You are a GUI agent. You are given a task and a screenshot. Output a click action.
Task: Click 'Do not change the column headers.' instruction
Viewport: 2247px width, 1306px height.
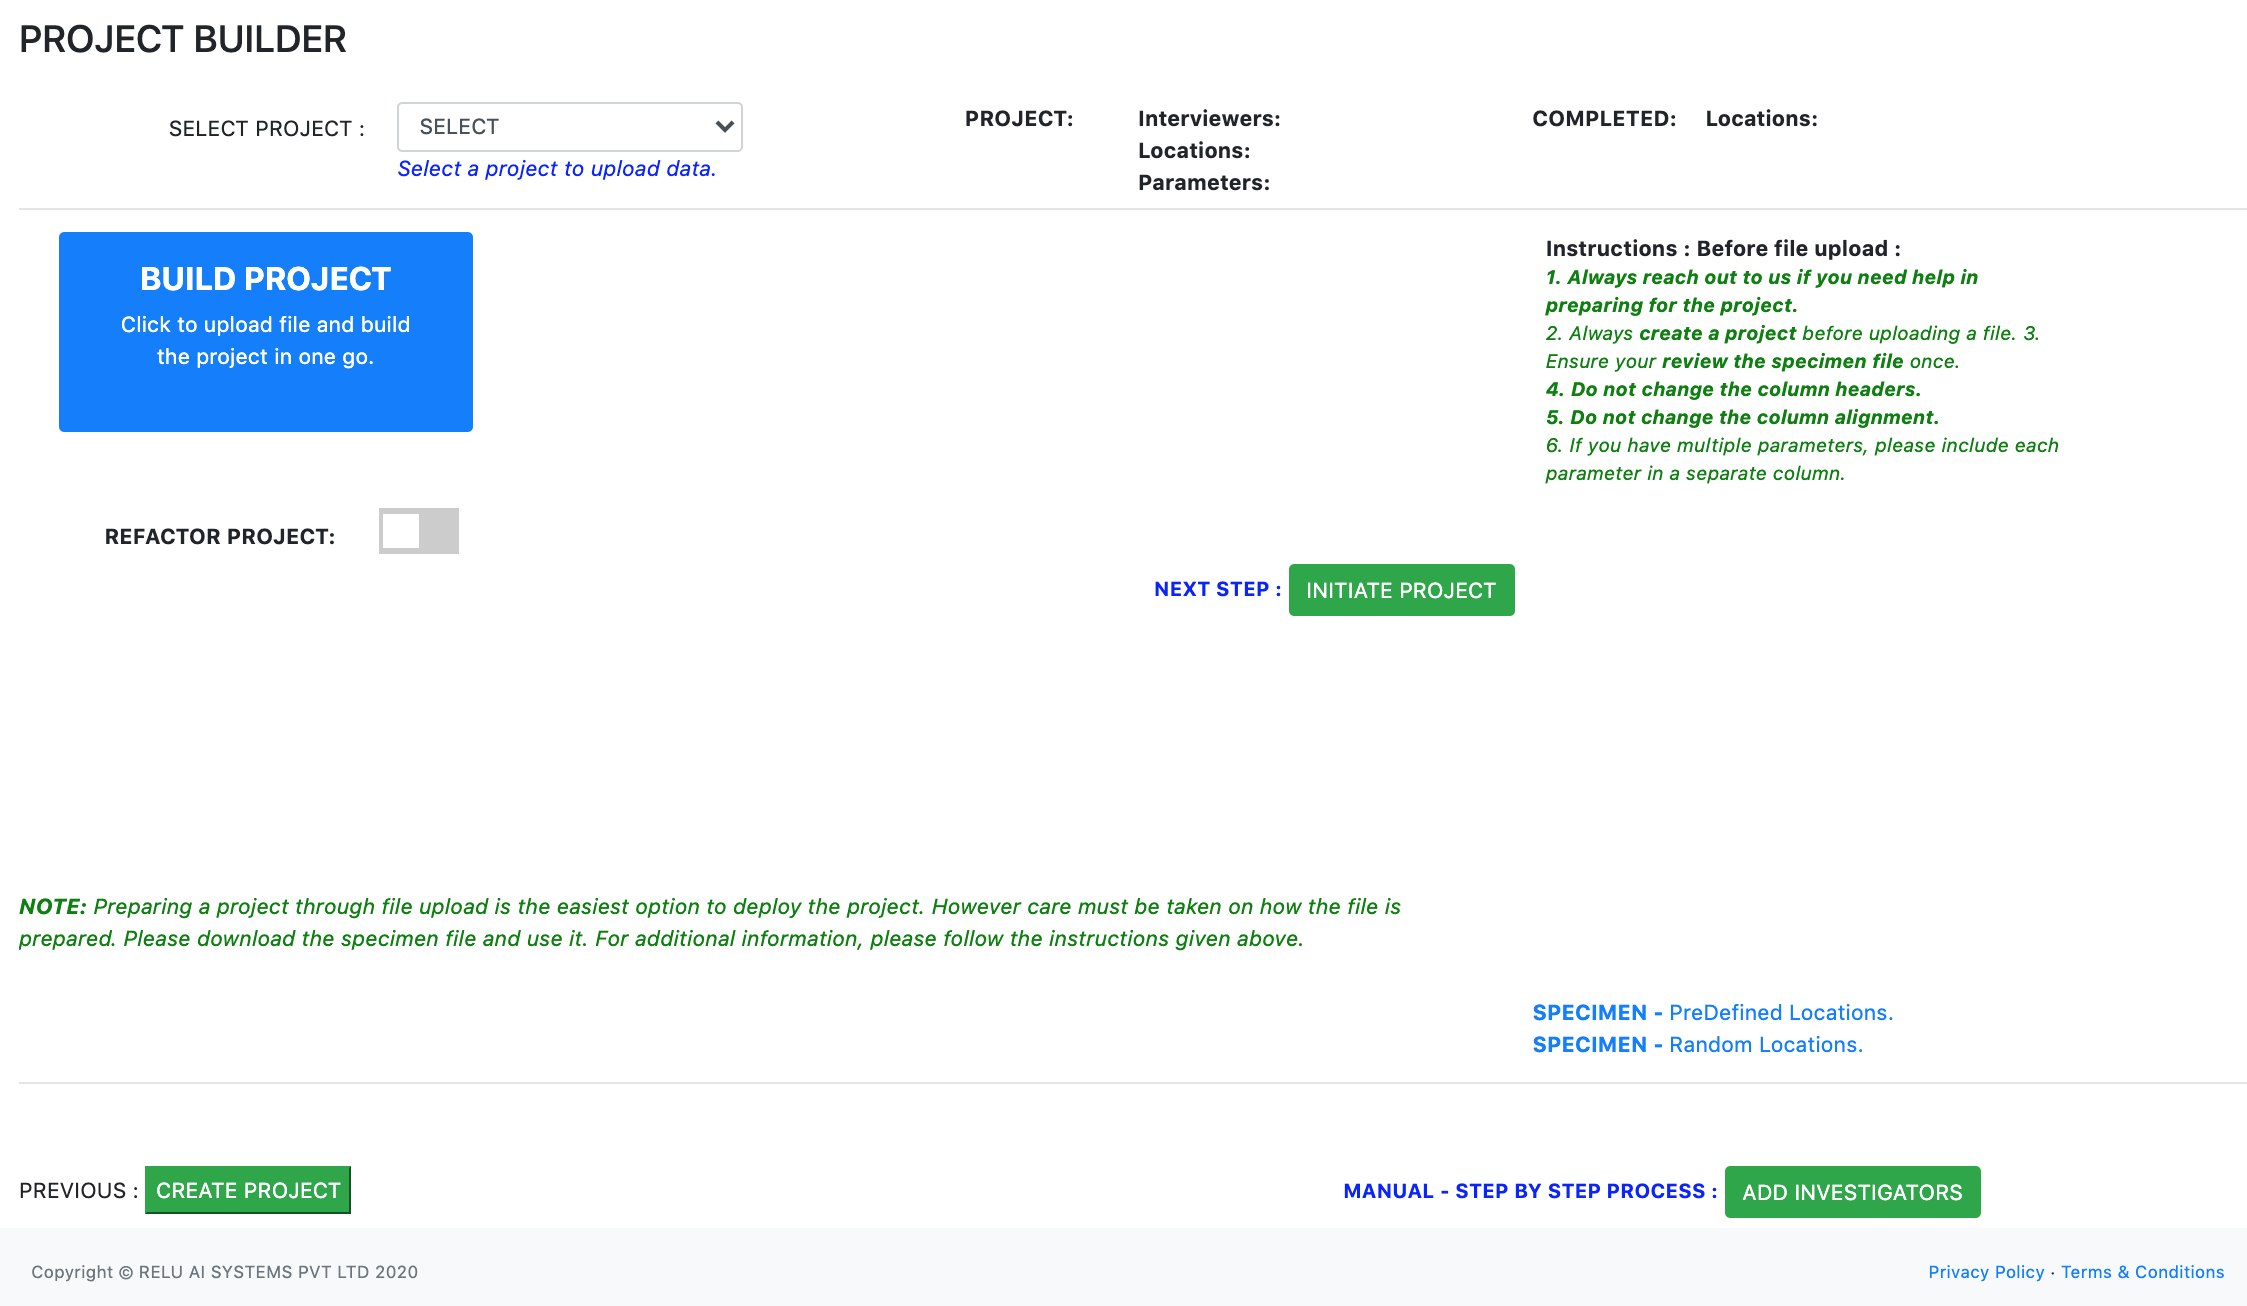tap(1733, 389)
